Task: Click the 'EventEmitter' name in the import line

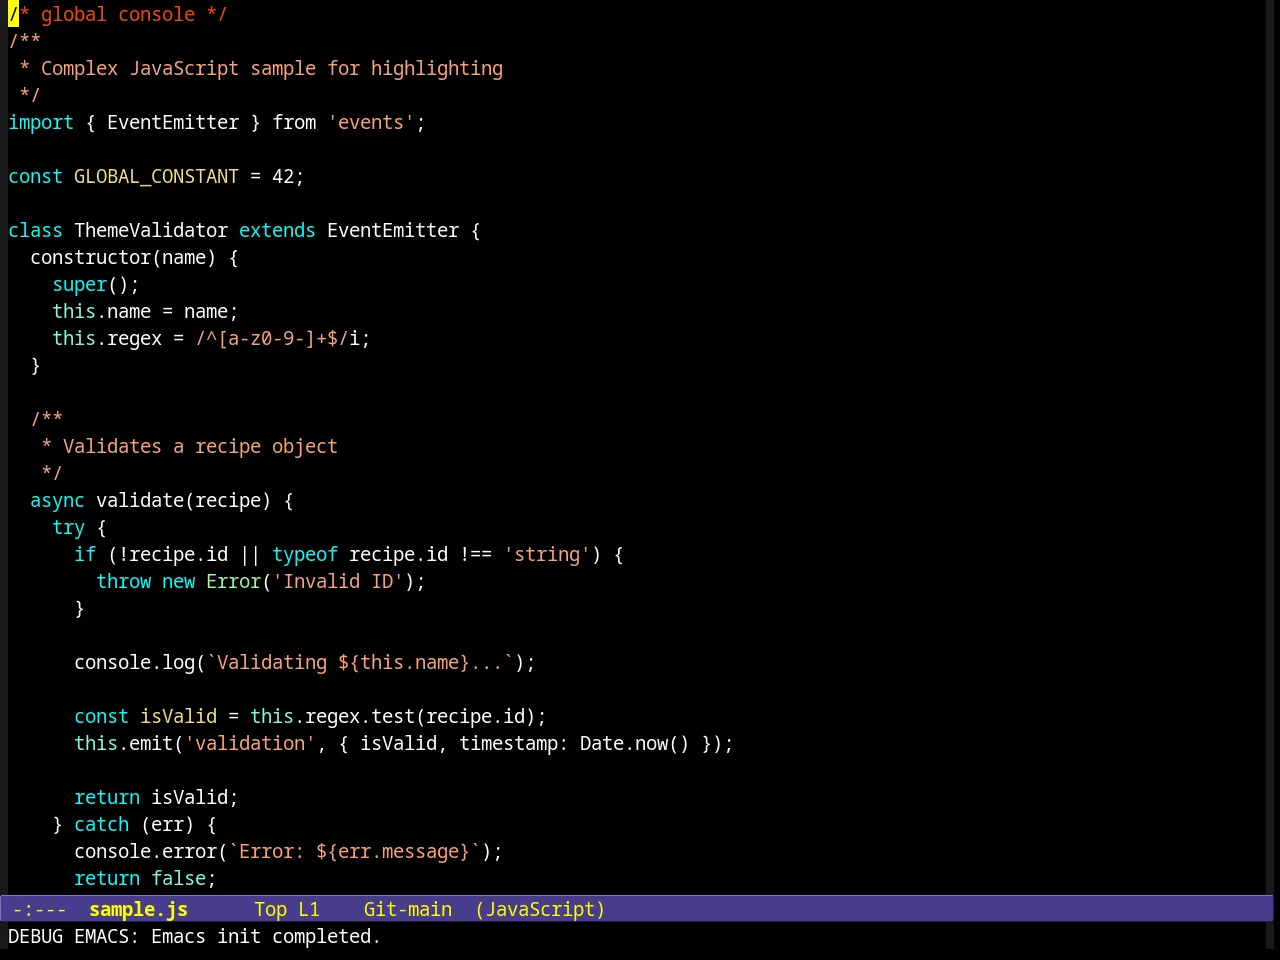Action: tap(173, 122)
